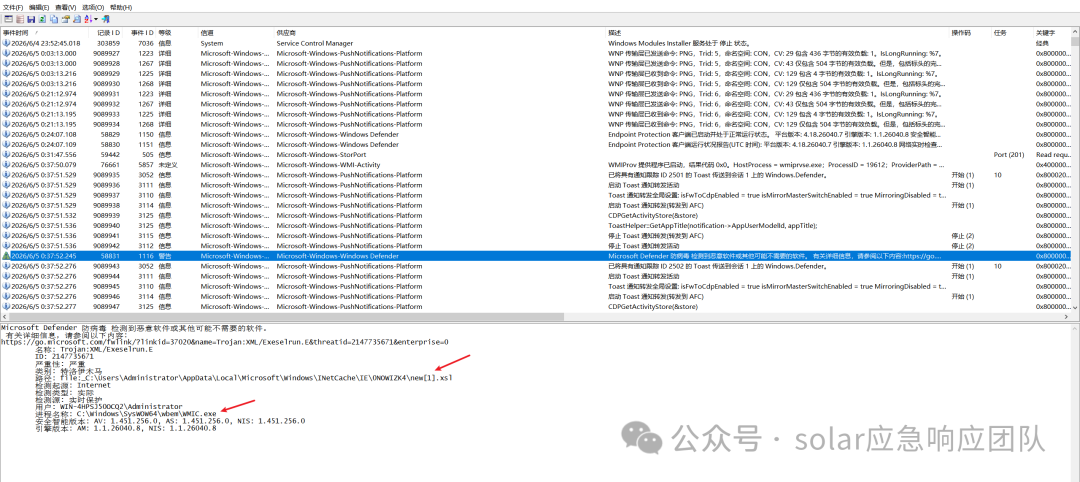The width and height of the screenshot is (1080, 482).
Task: Click the info icon on record 58829 row
Action: pos(6,134)
